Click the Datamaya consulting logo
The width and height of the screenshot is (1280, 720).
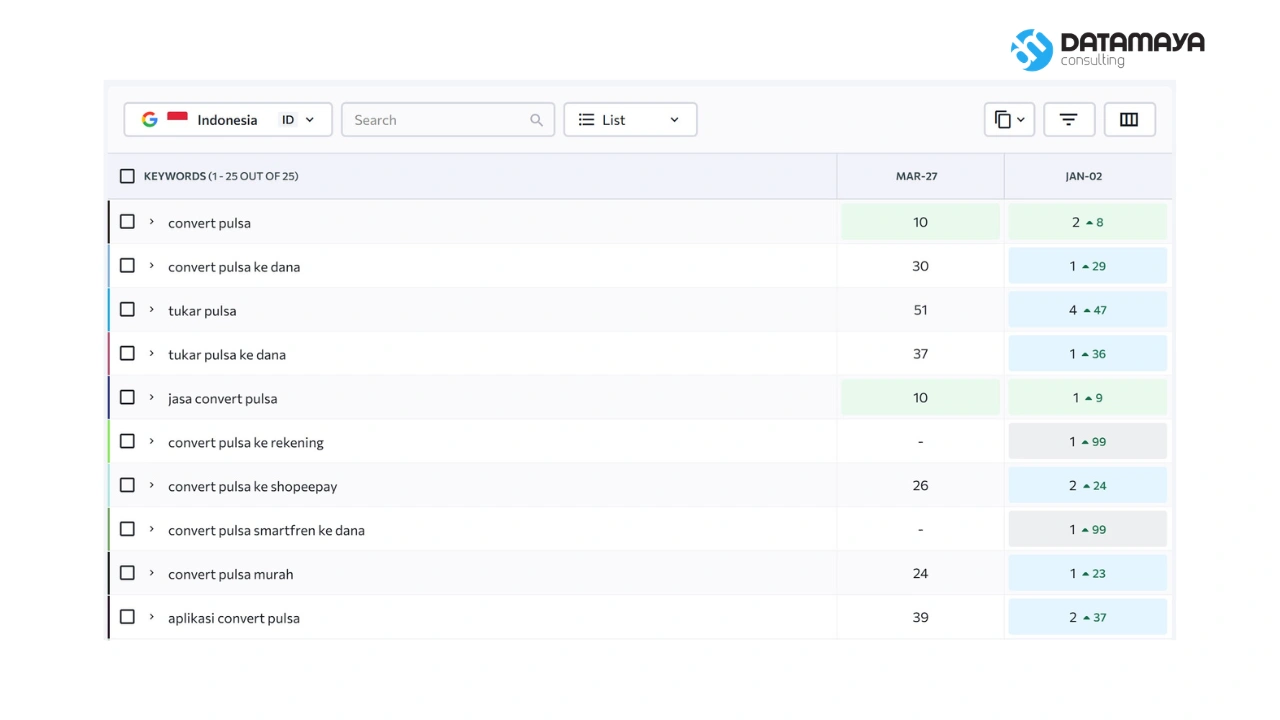pos(1108,49)
